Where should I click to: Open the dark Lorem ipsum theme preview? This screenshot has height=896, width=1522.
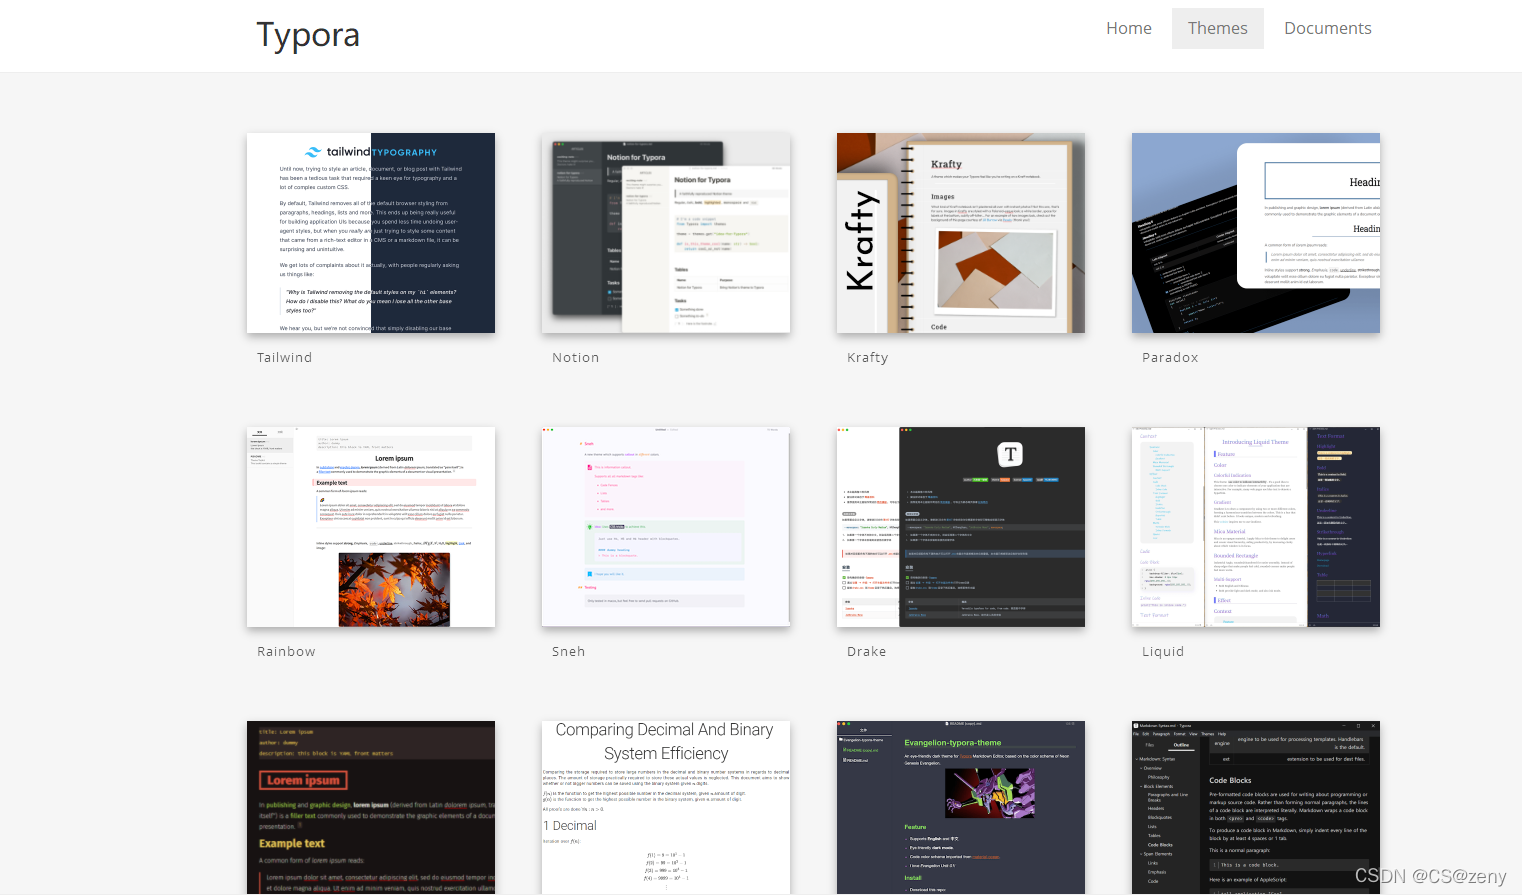pyautogui.click(x=371, y=808)
